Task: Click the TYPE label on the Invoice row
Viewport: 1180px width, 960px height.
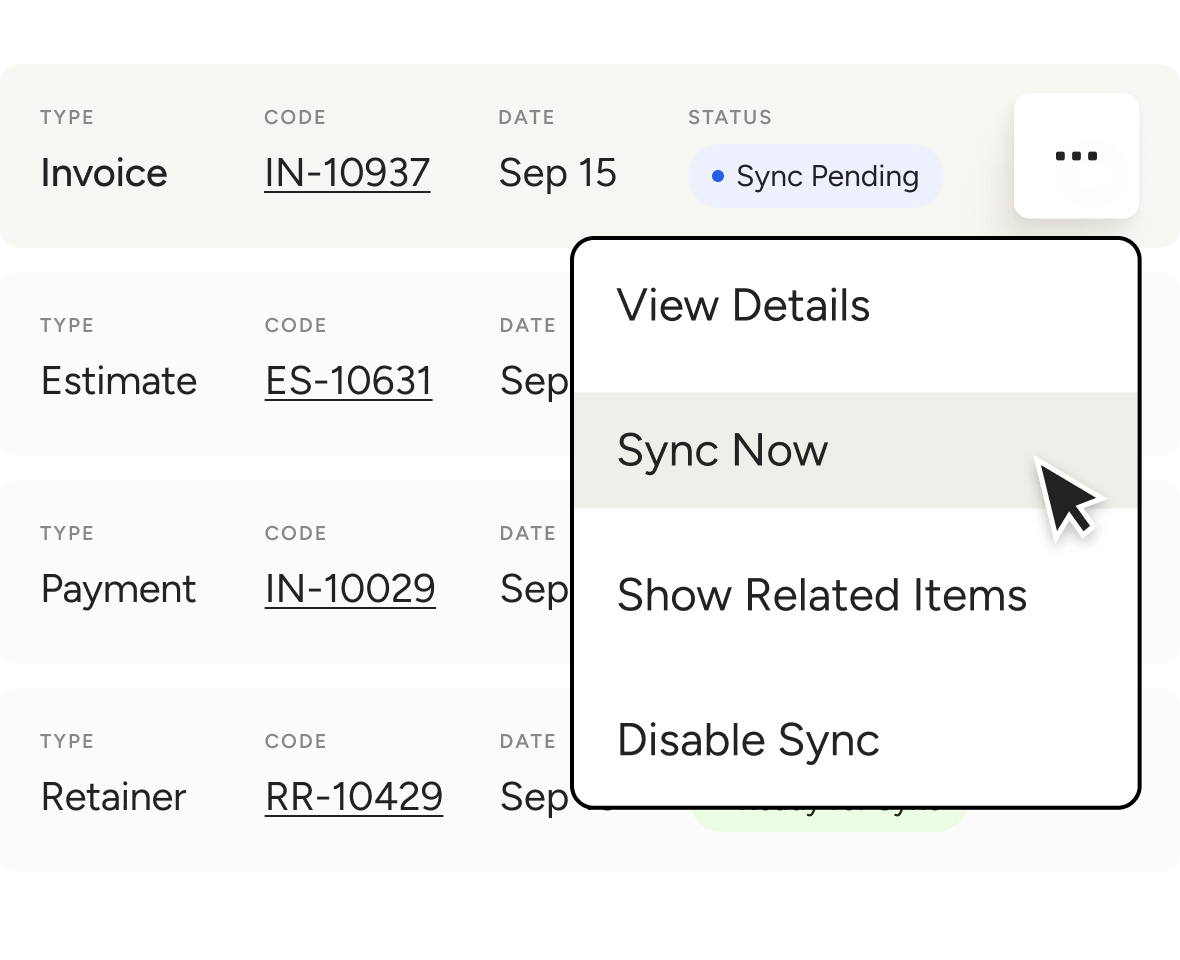Action: click(x=67, y=117)
